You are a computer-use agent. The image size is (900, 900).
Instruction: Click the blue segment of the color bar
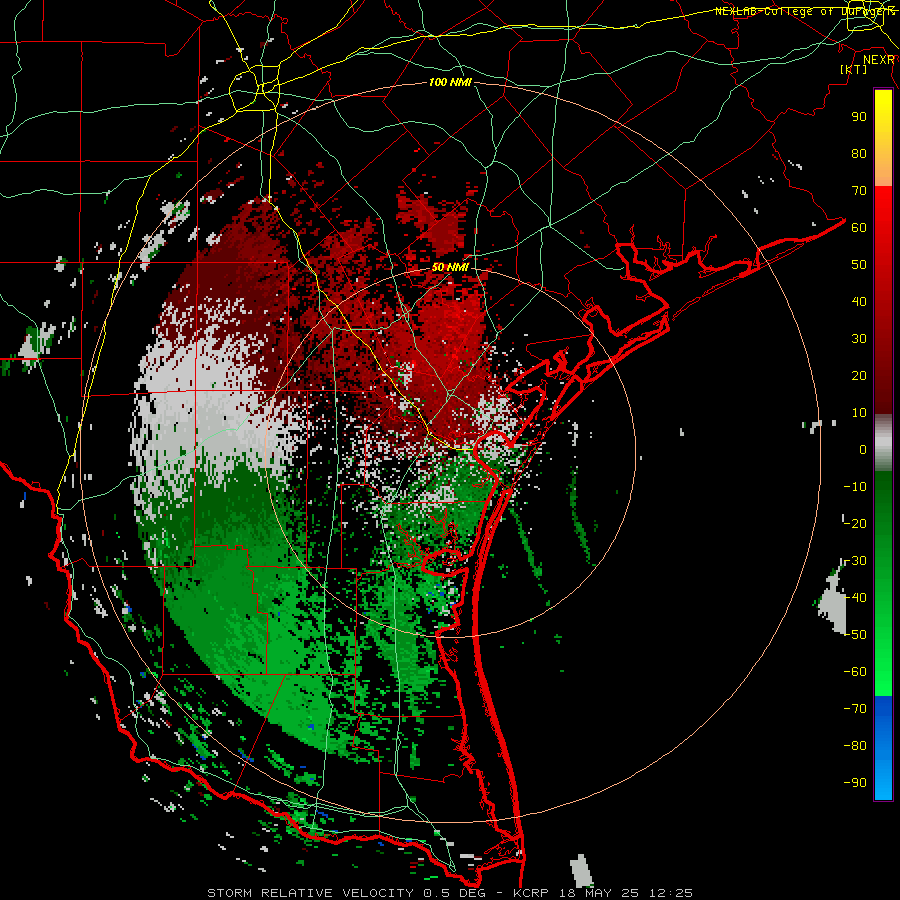[883, 748]
